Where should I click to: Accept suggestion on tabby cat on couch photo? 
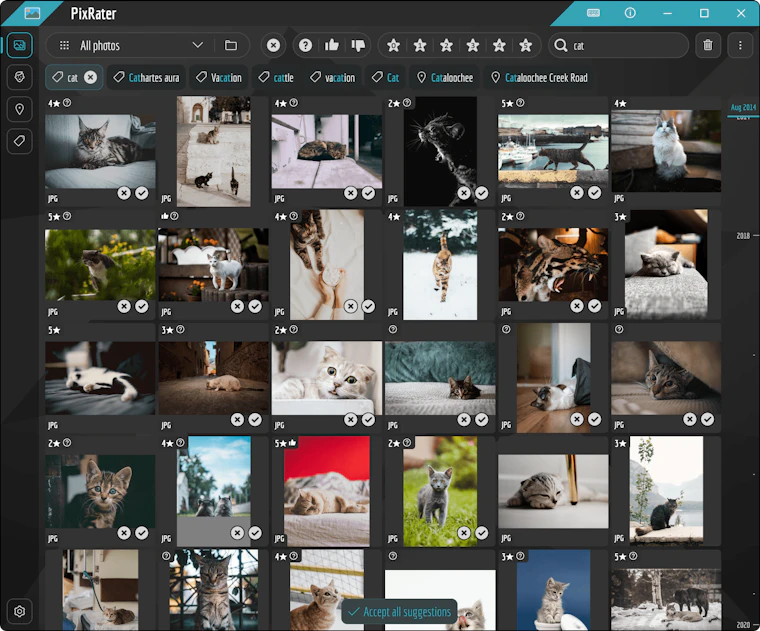click(142, 193)
